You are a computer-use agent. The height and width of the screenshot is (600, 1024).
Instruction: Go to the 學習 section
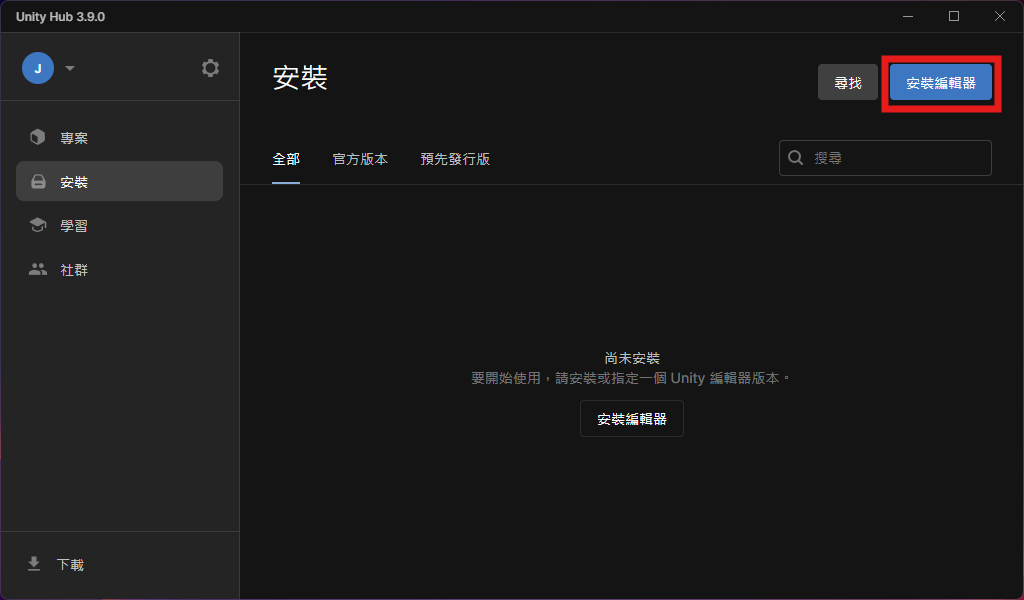coord(120,225)
